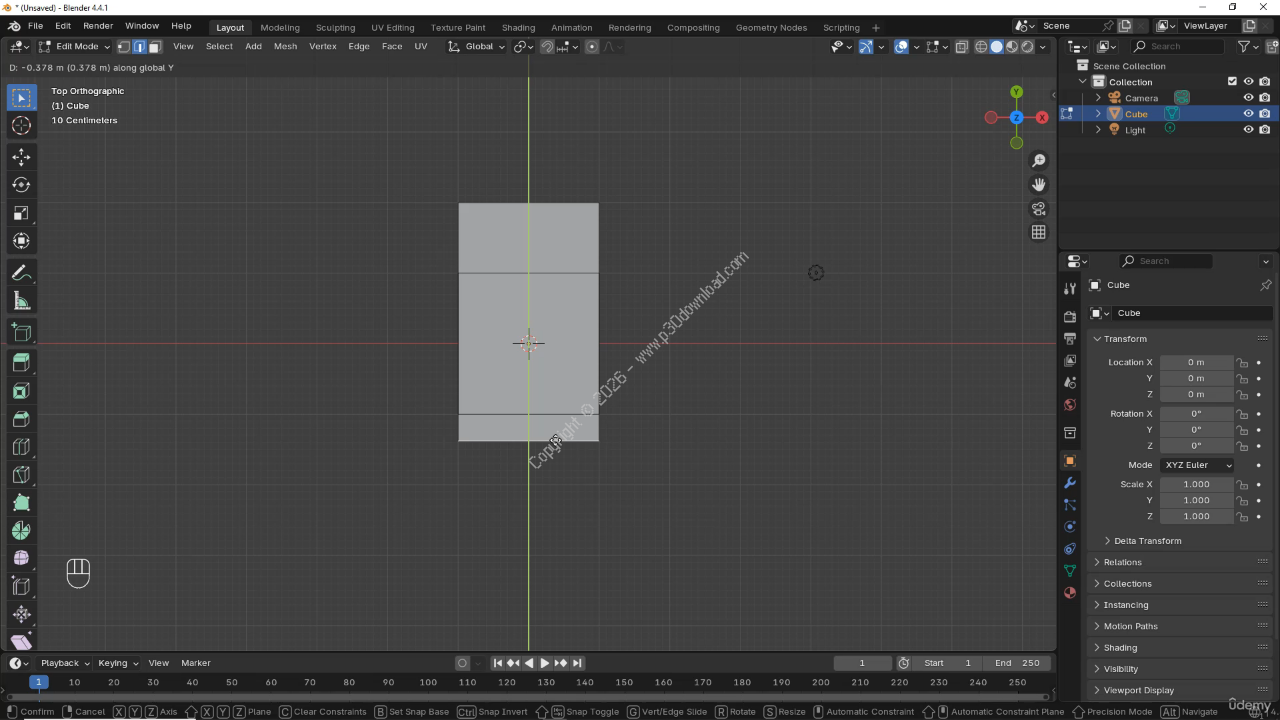Switch to perspective/orthographic grid icon
Image resolution: width=1280 pixels, height=720 pixels.
point(1039,232)
